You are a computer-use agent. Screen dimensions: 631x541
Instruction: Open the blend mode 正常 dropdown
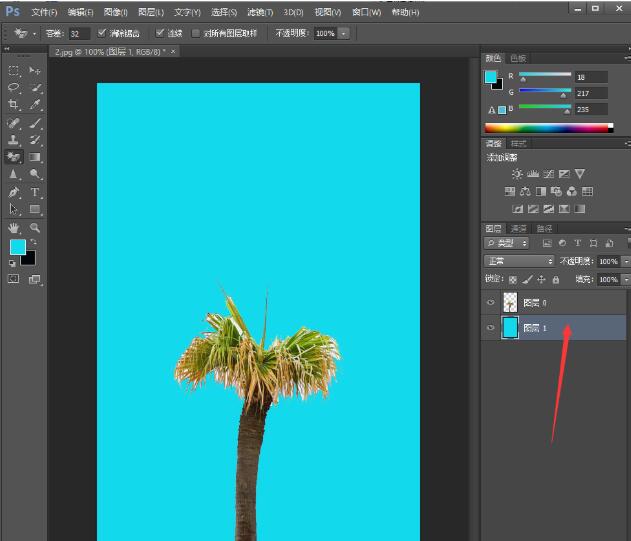tap(518, 261)
